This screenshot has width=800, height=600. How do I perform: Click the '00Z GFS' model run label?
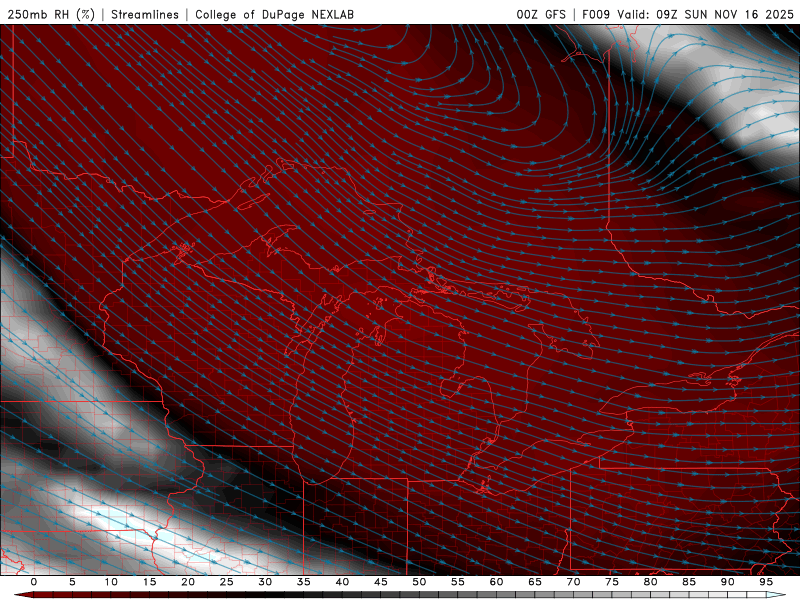pyautogui.click(x=541, y=14)
